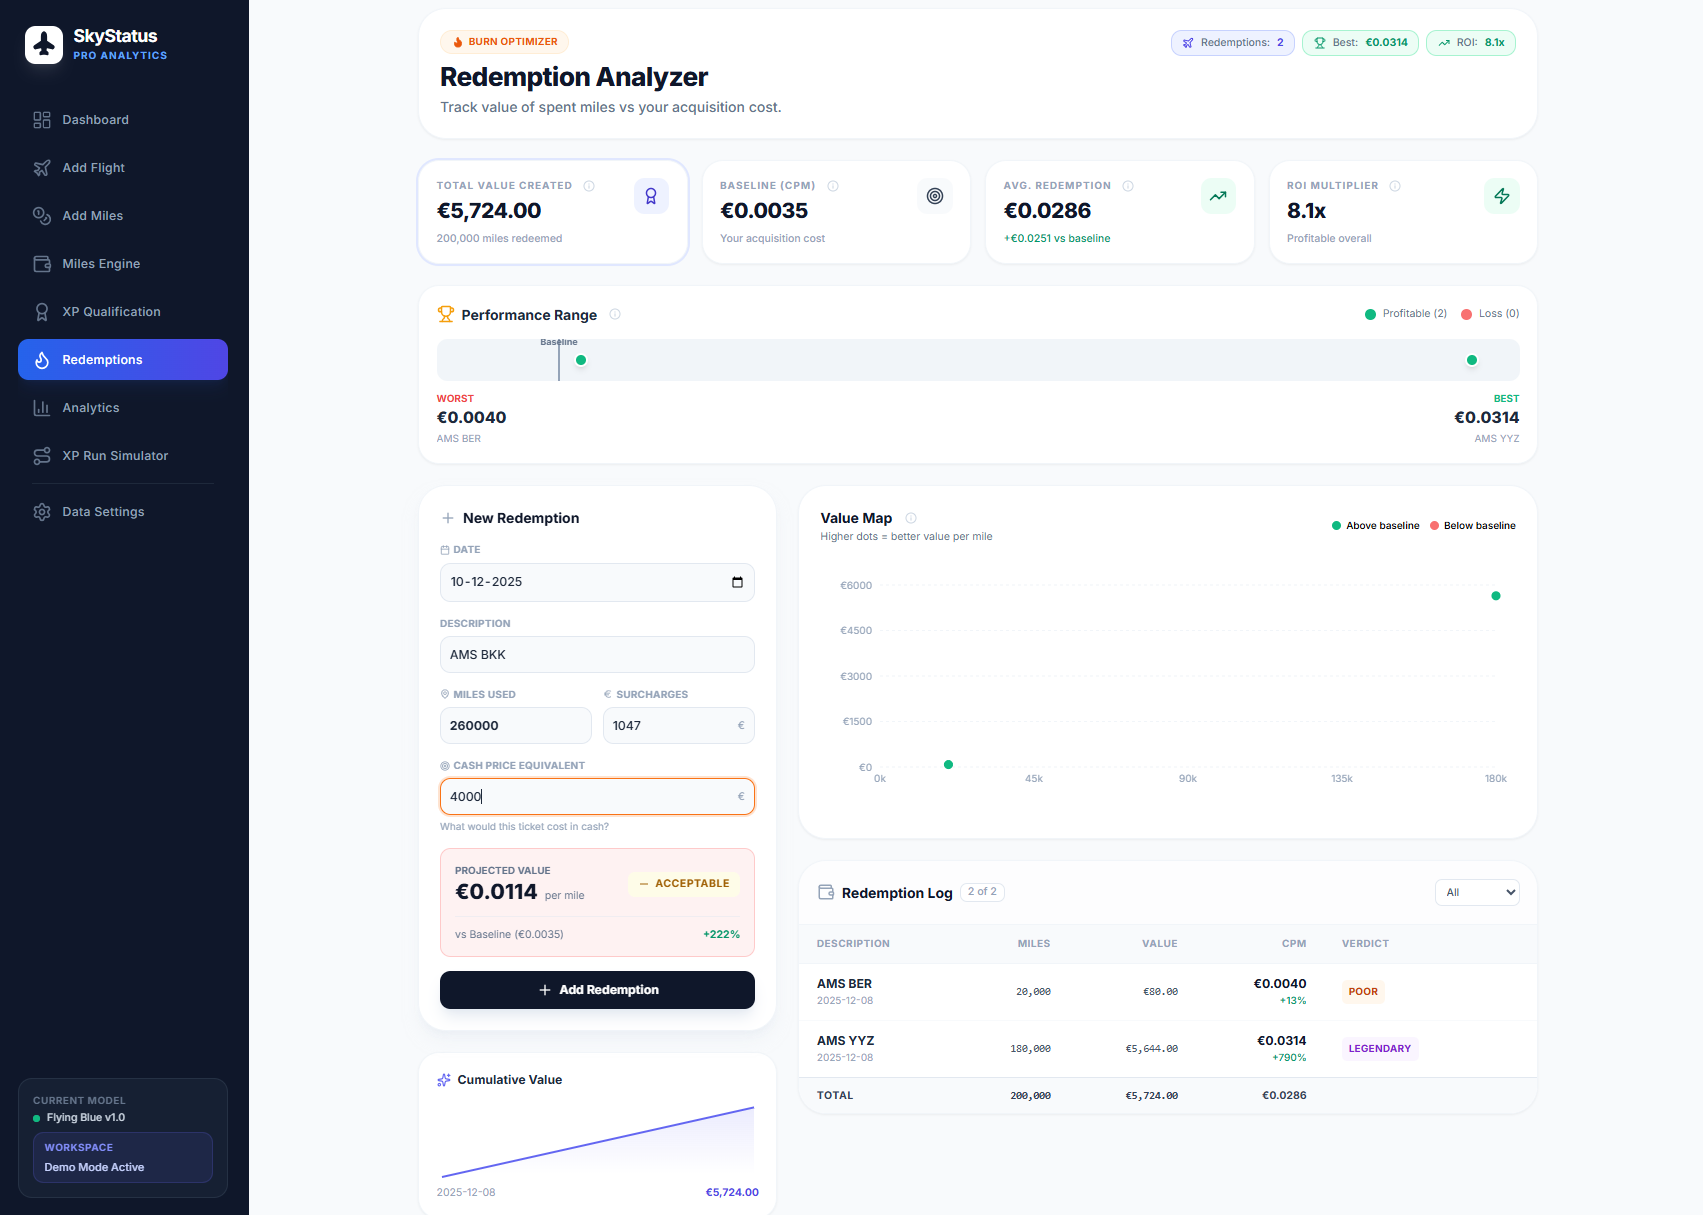Open the calendar picker in Date field
This screenshot has width=1703, height=1215.
pos(737,582)
